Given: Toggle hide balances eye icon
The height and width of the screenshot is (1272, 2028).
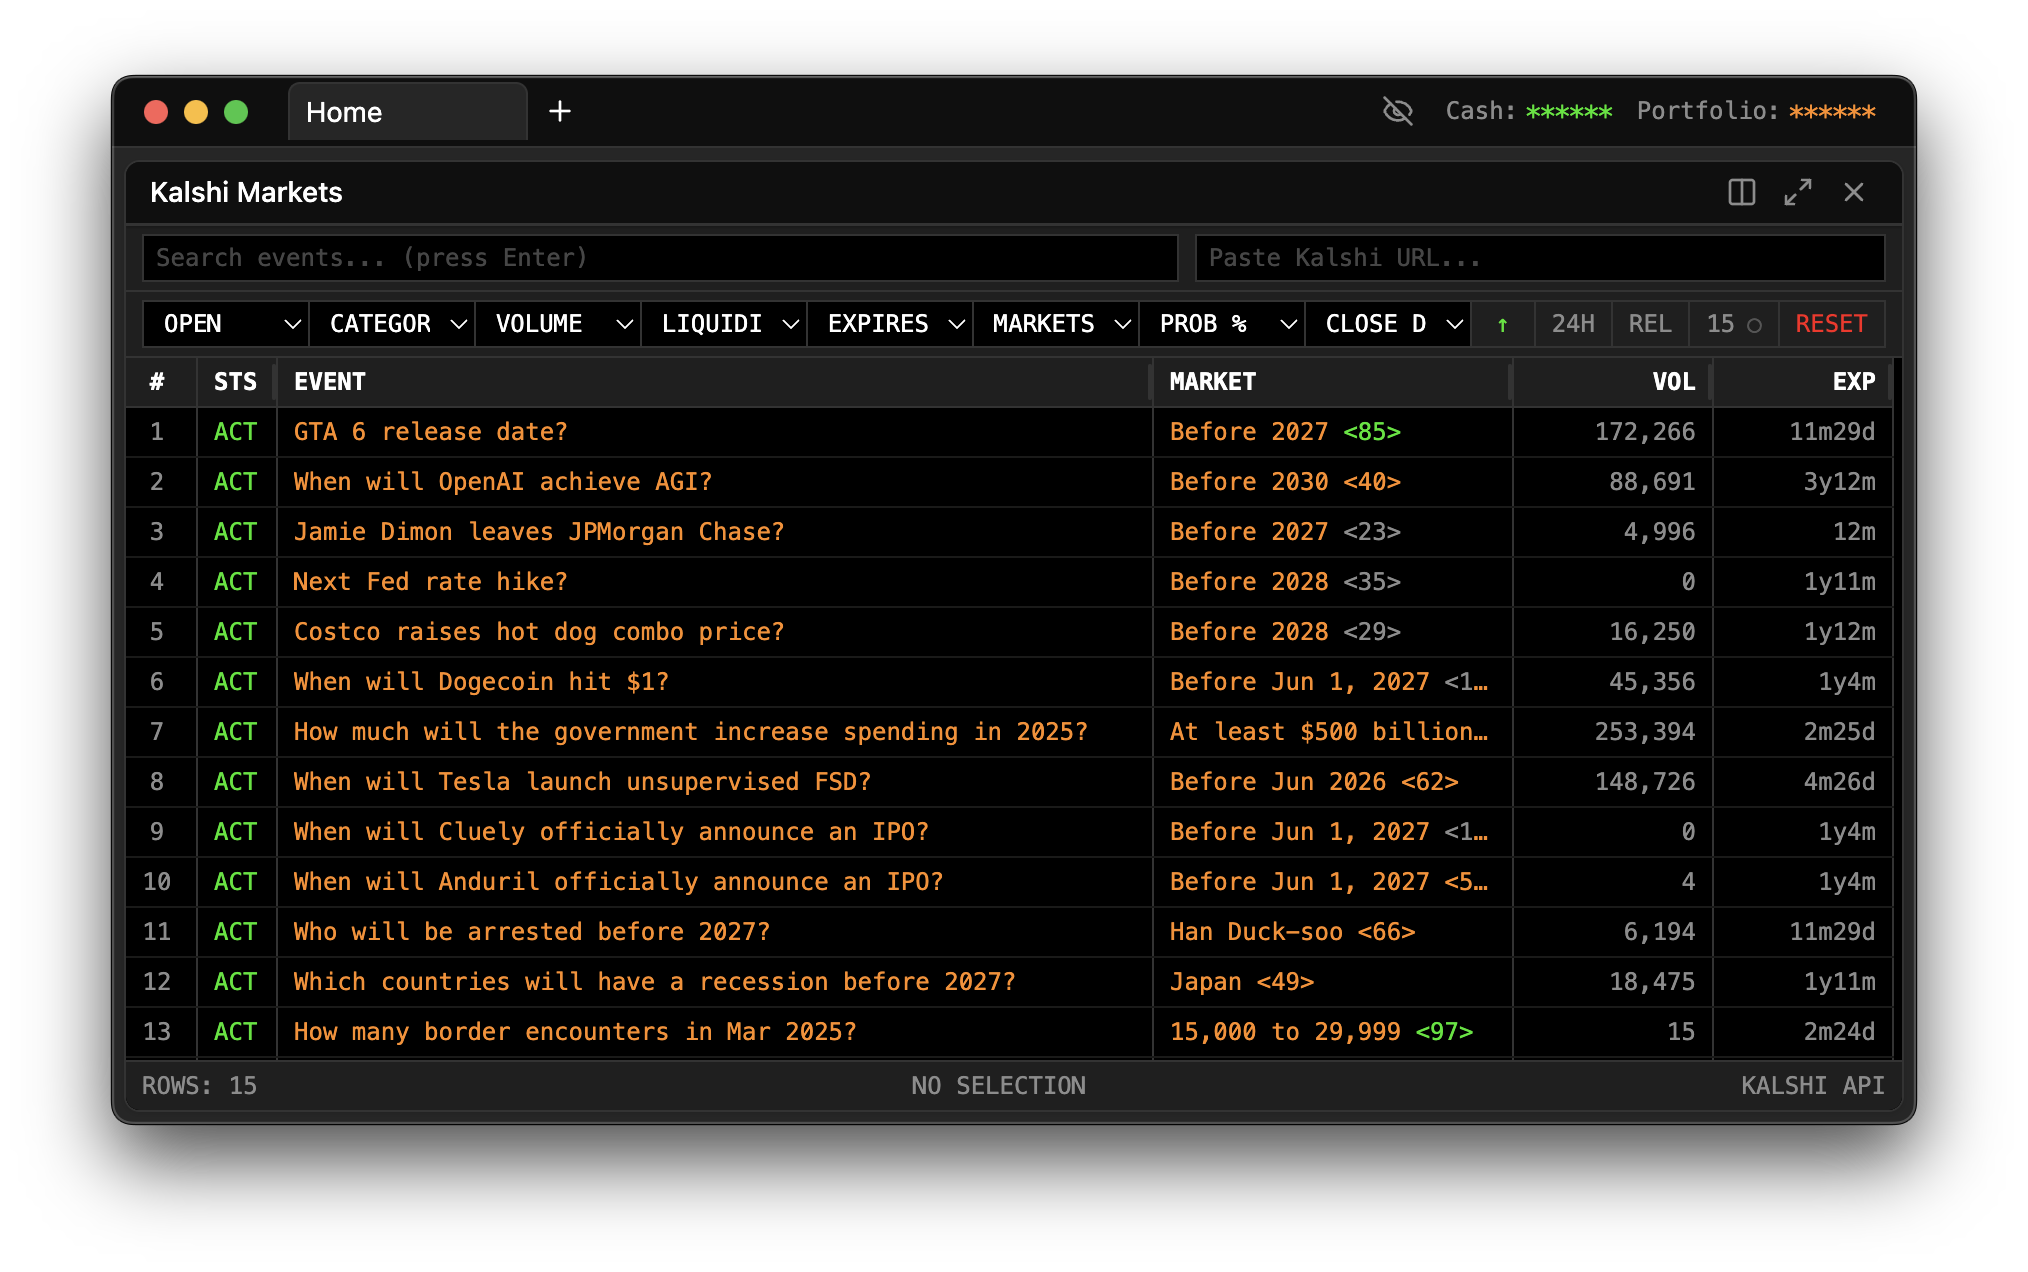Looking at the screenshot, I should [1397, 111].
